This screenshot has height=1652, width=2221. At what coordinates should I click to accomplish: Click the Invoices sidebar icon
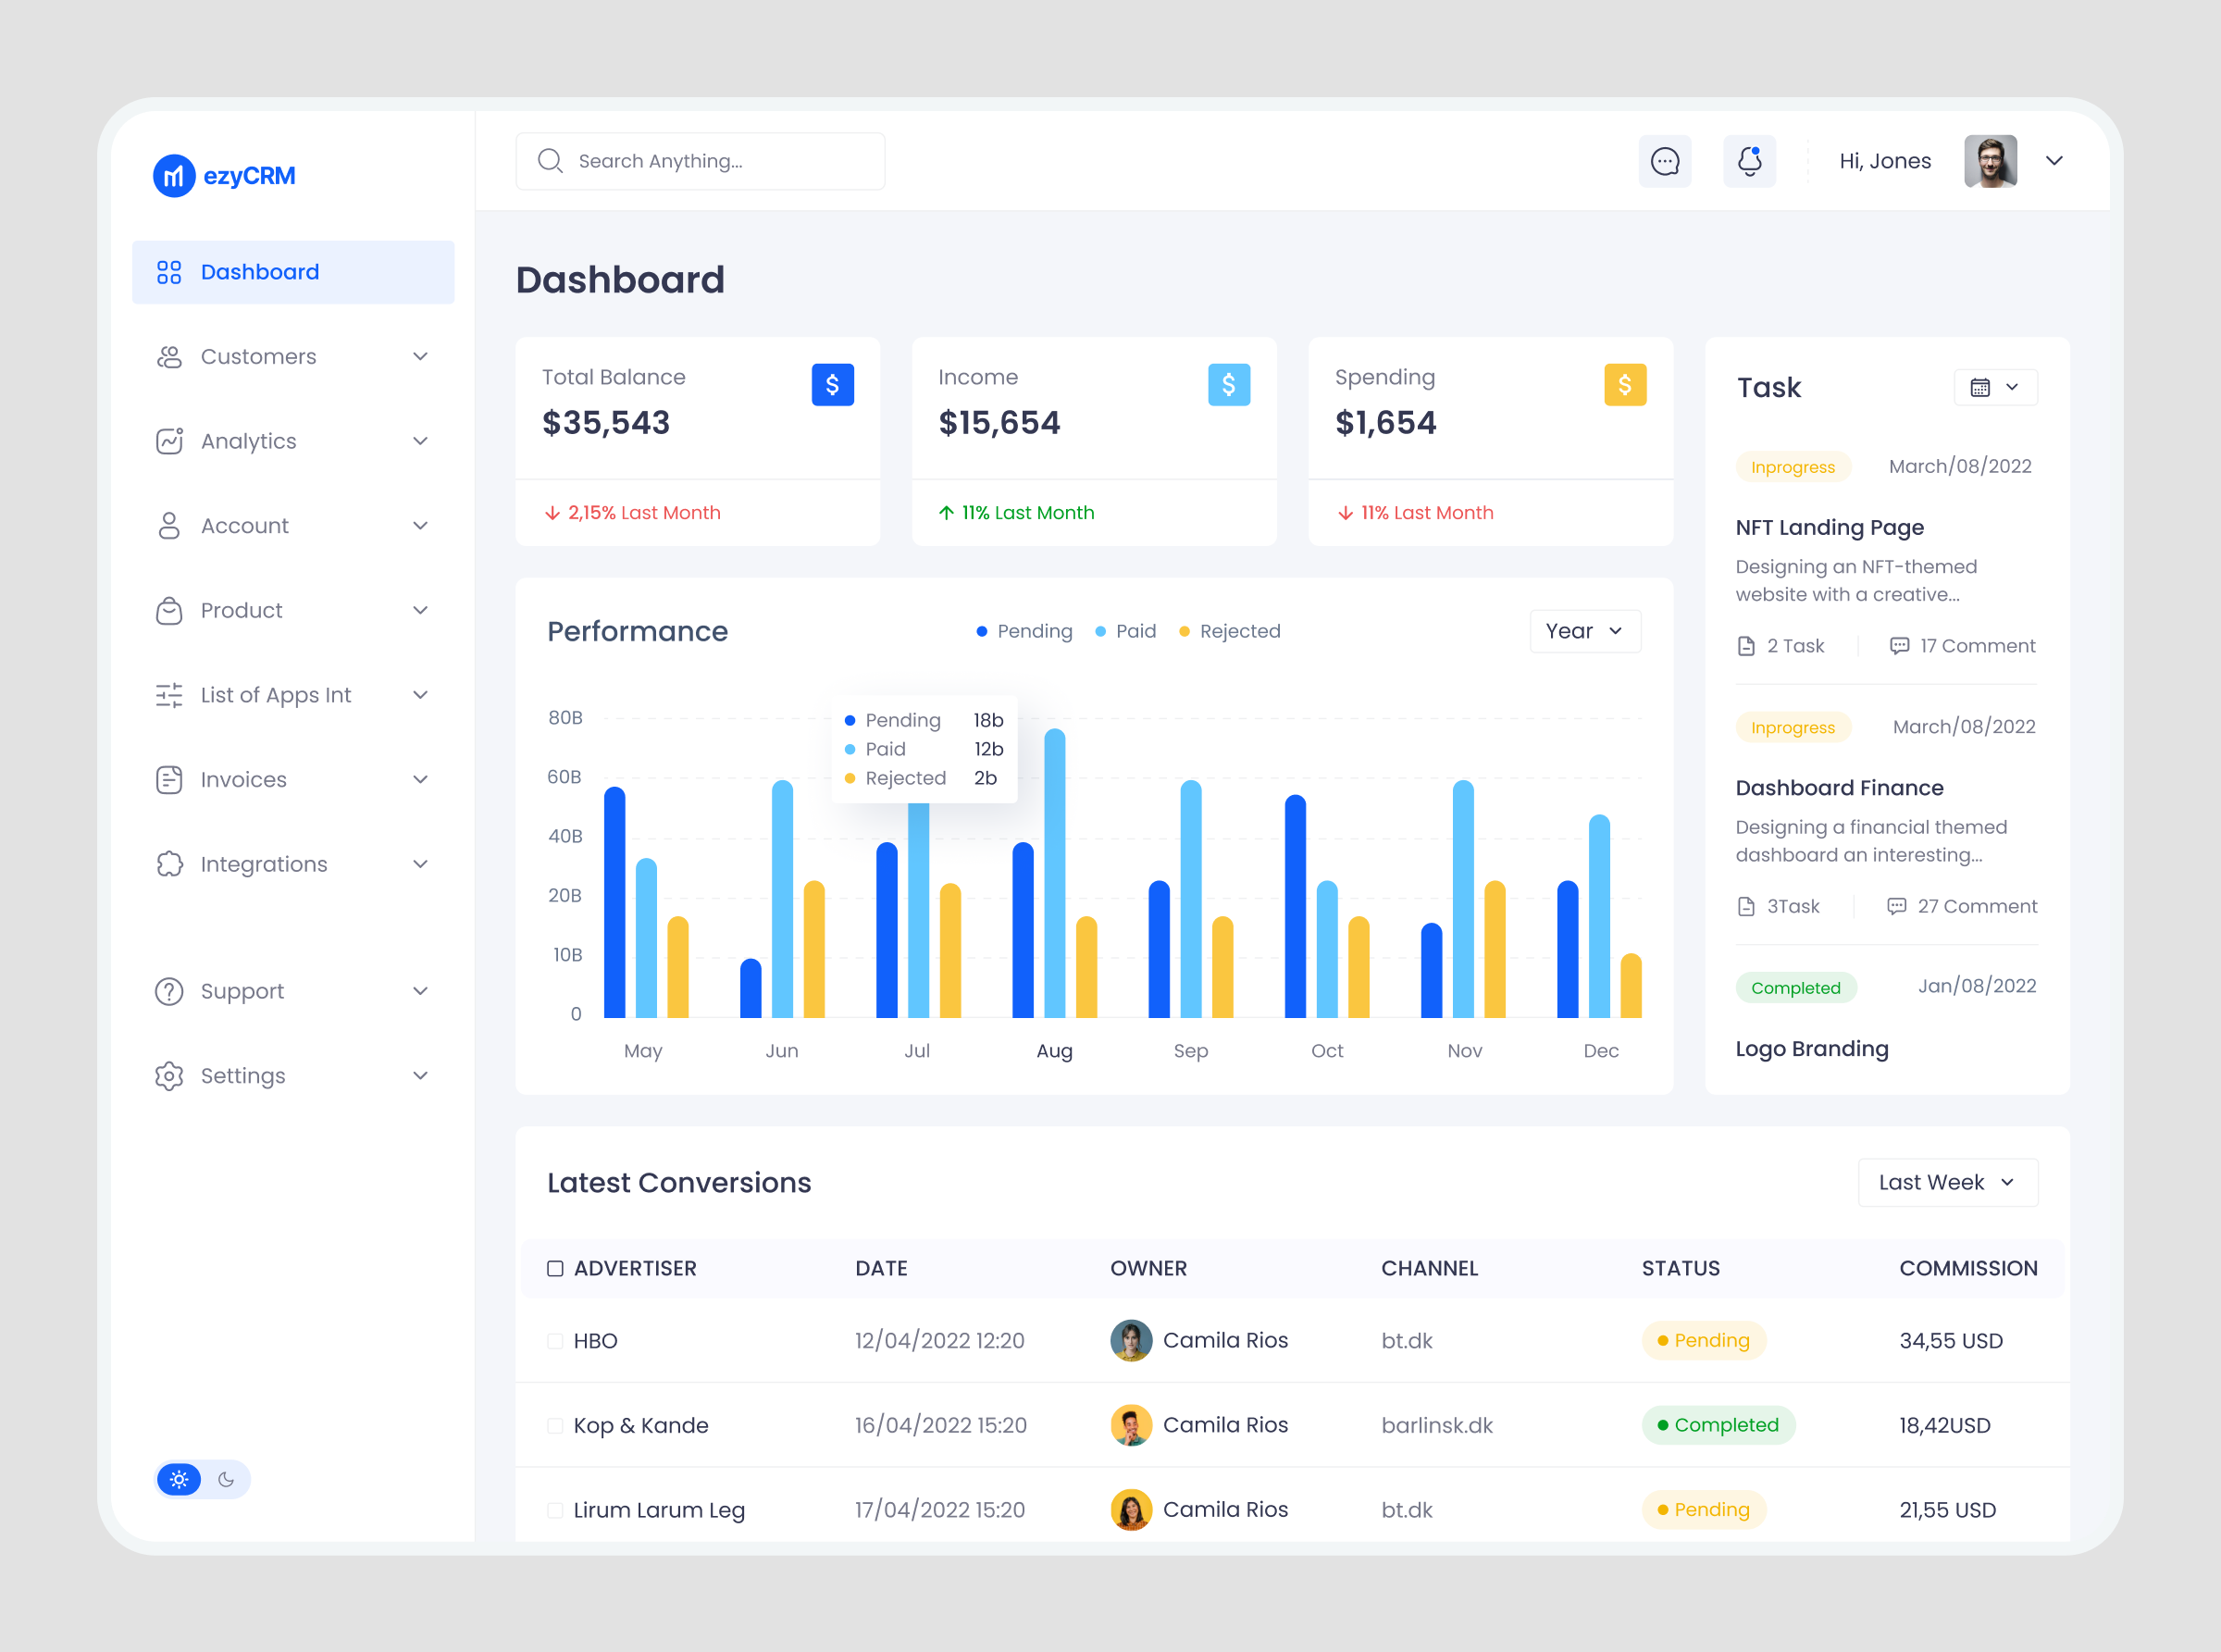169,779
